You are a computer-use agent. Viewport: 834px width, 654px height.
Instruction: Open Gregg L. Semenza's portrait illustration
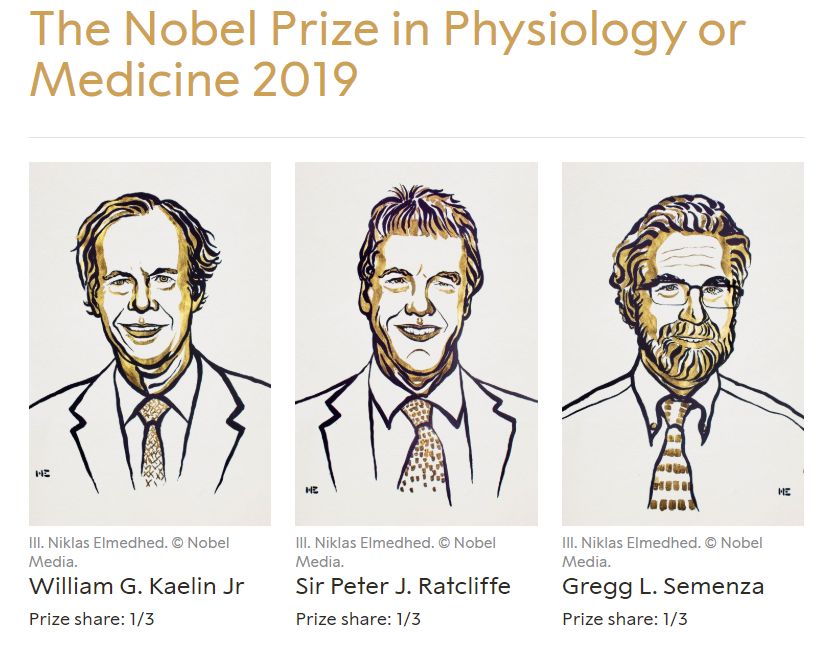tap(682, 343)
